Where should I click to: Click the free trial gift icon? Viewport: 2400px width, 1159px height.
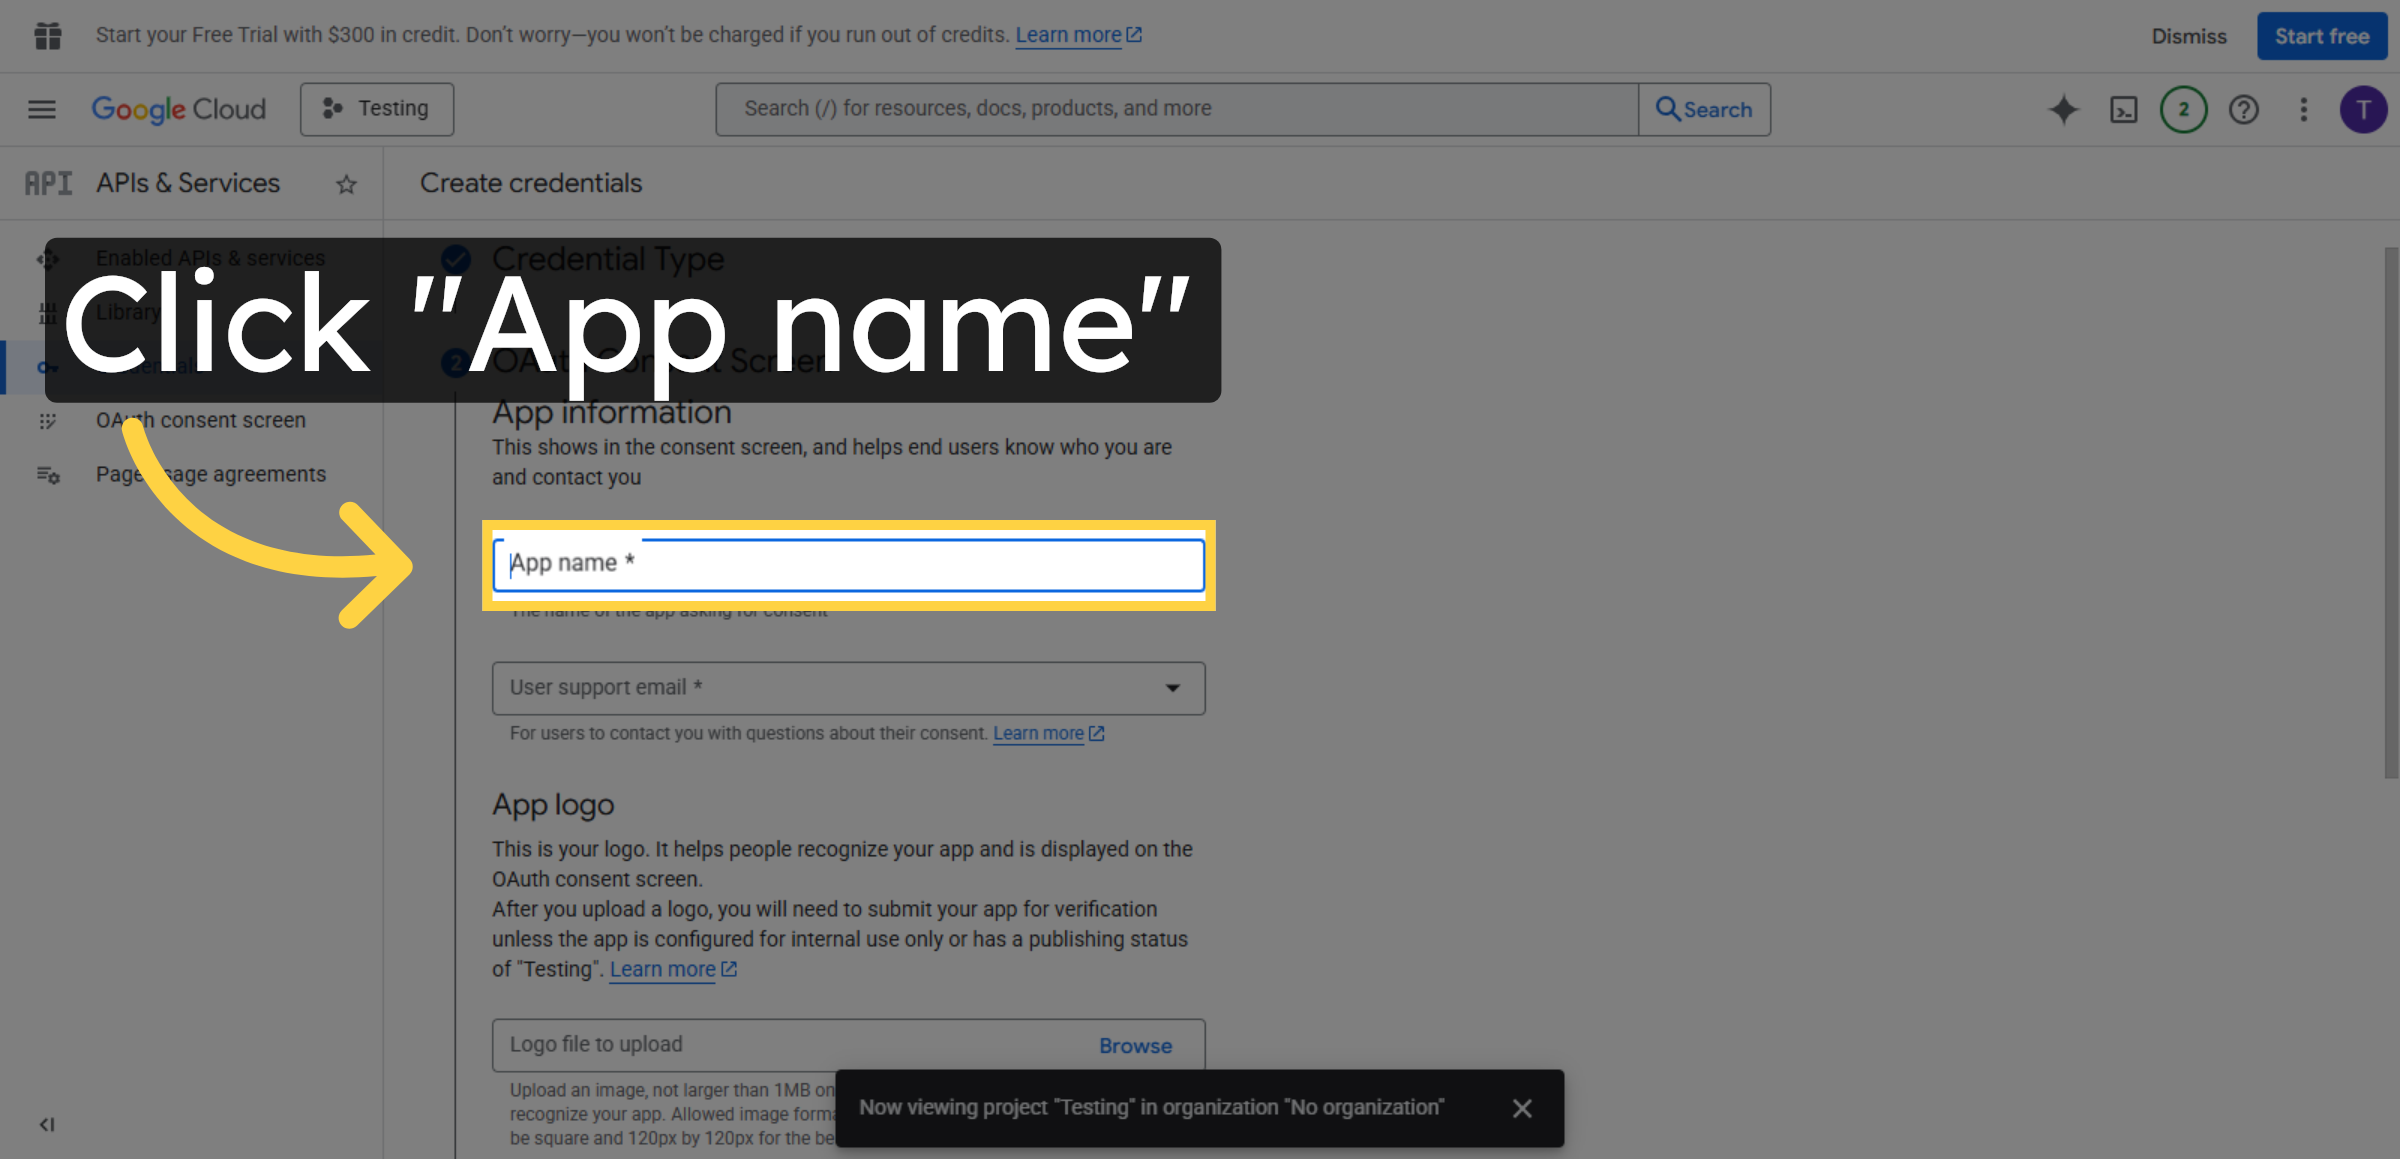click(x=47, y=35)
